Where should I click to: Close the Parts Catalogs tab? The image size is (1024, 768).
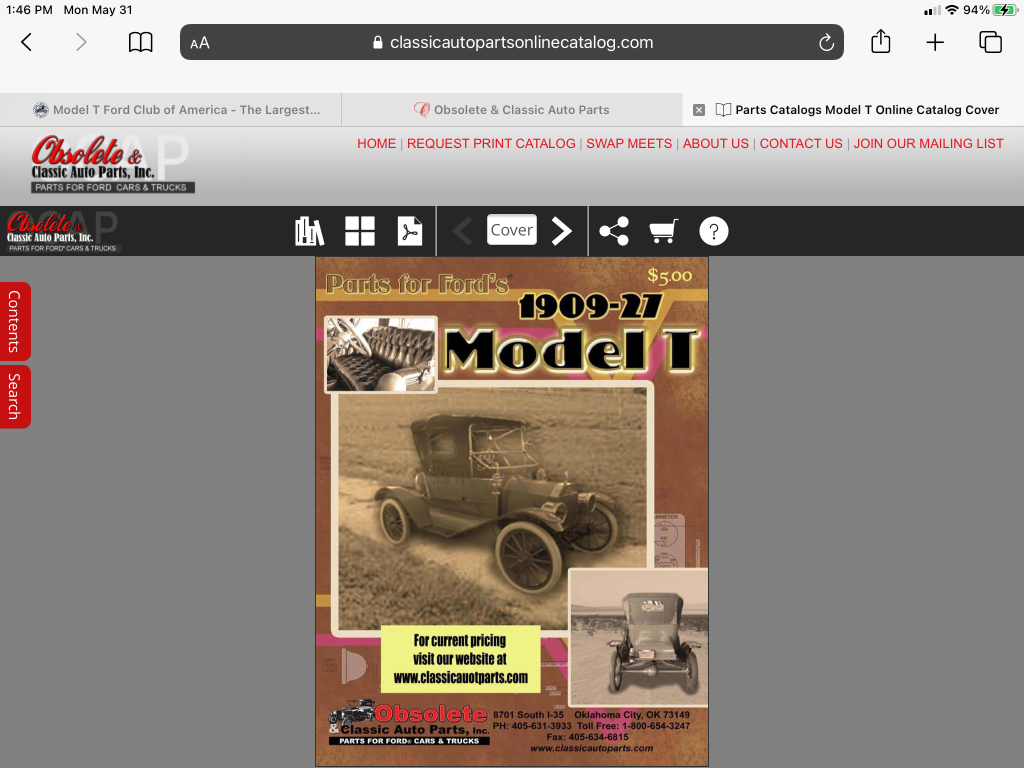tap(699, 110)
